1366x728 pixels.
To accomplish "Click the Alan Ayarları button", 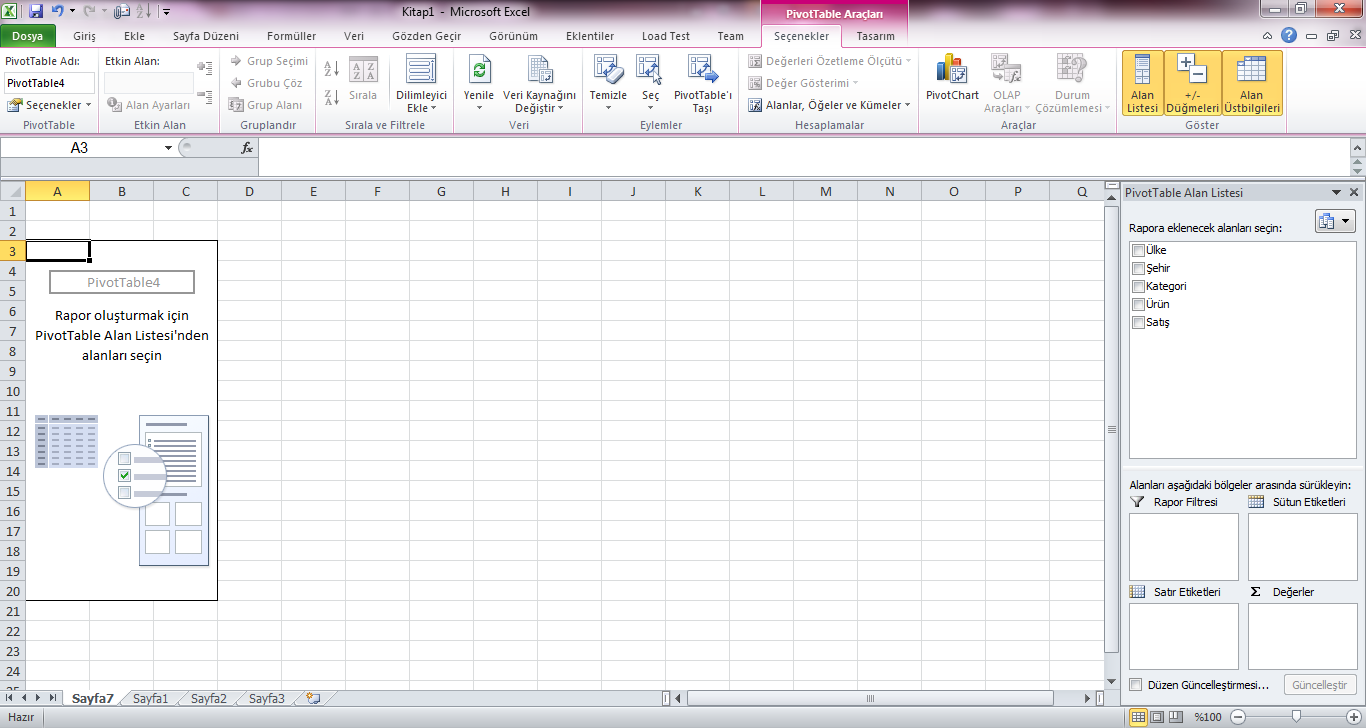I will 149,105.
